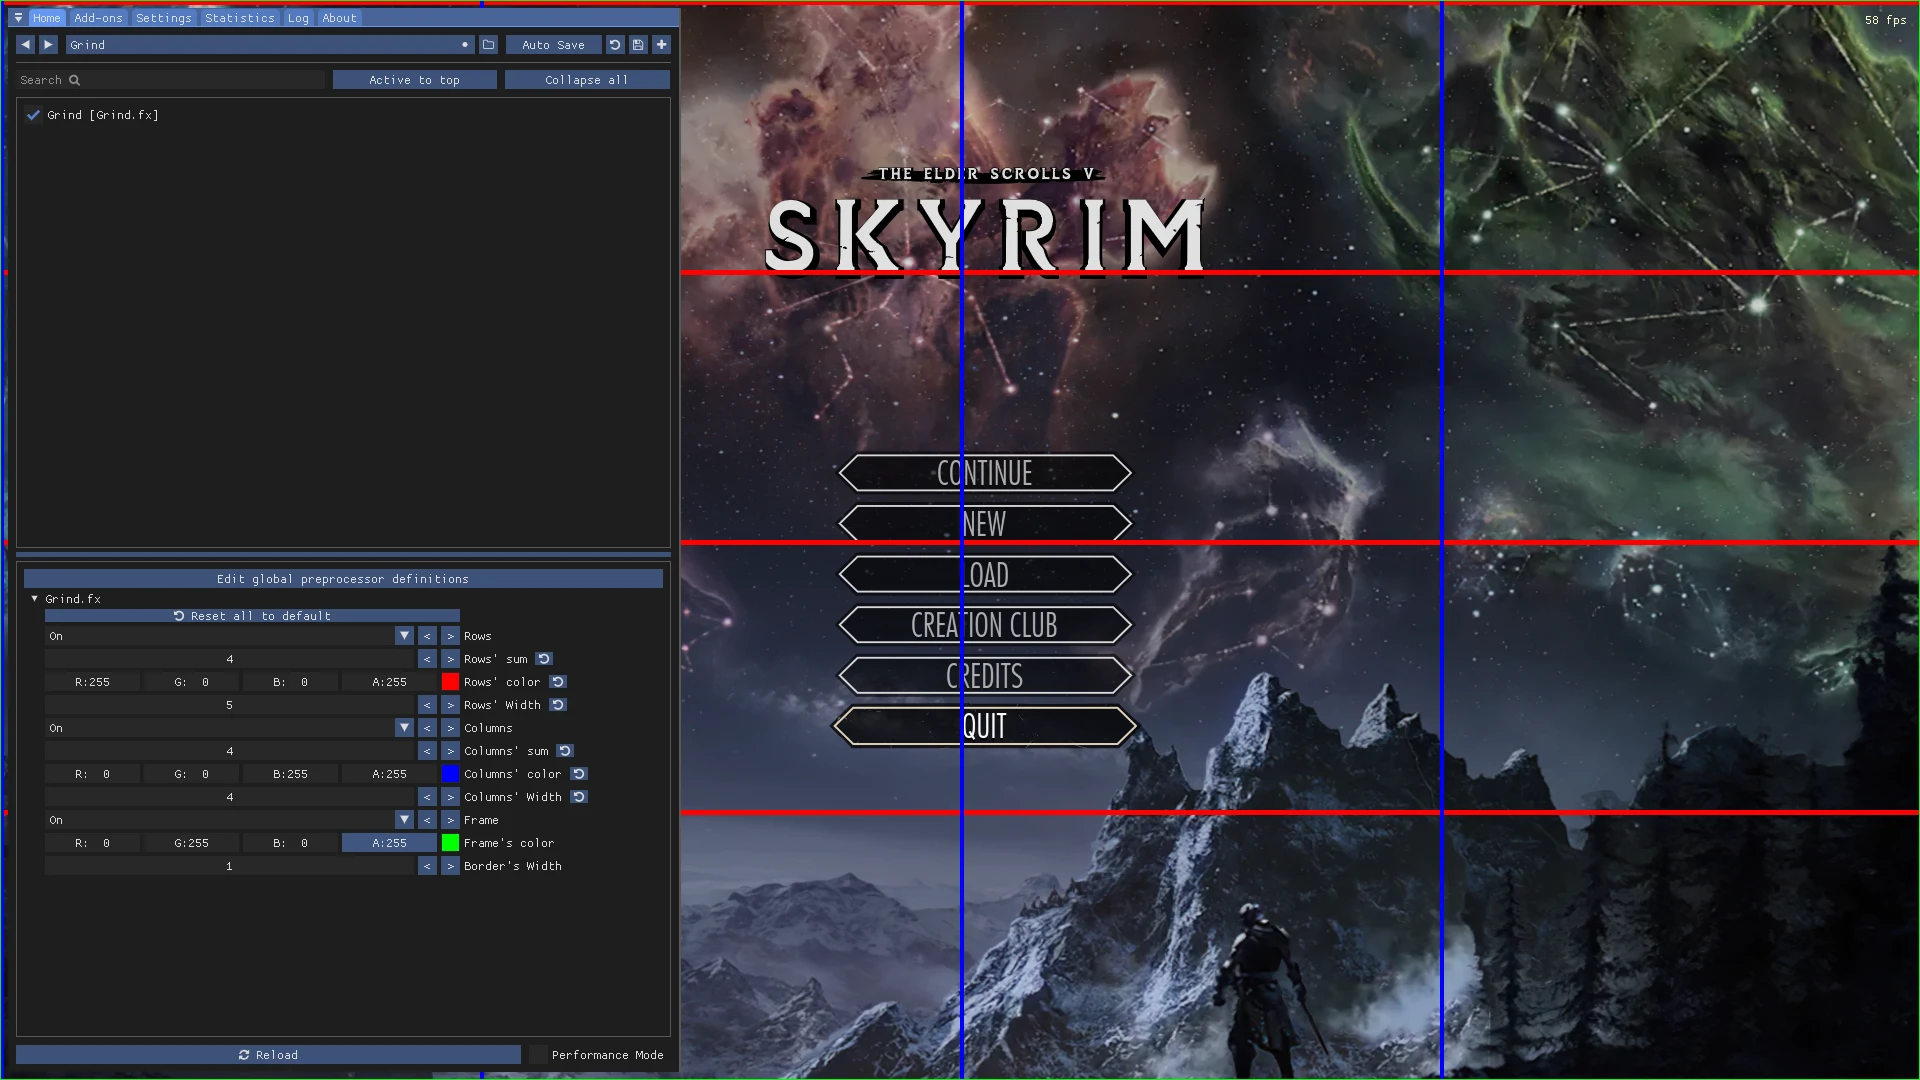The height and width of the screenshot is (1080, 1920).
Task: Decrease Columns' Width with left arrow
Action: (x=427, y=797)
